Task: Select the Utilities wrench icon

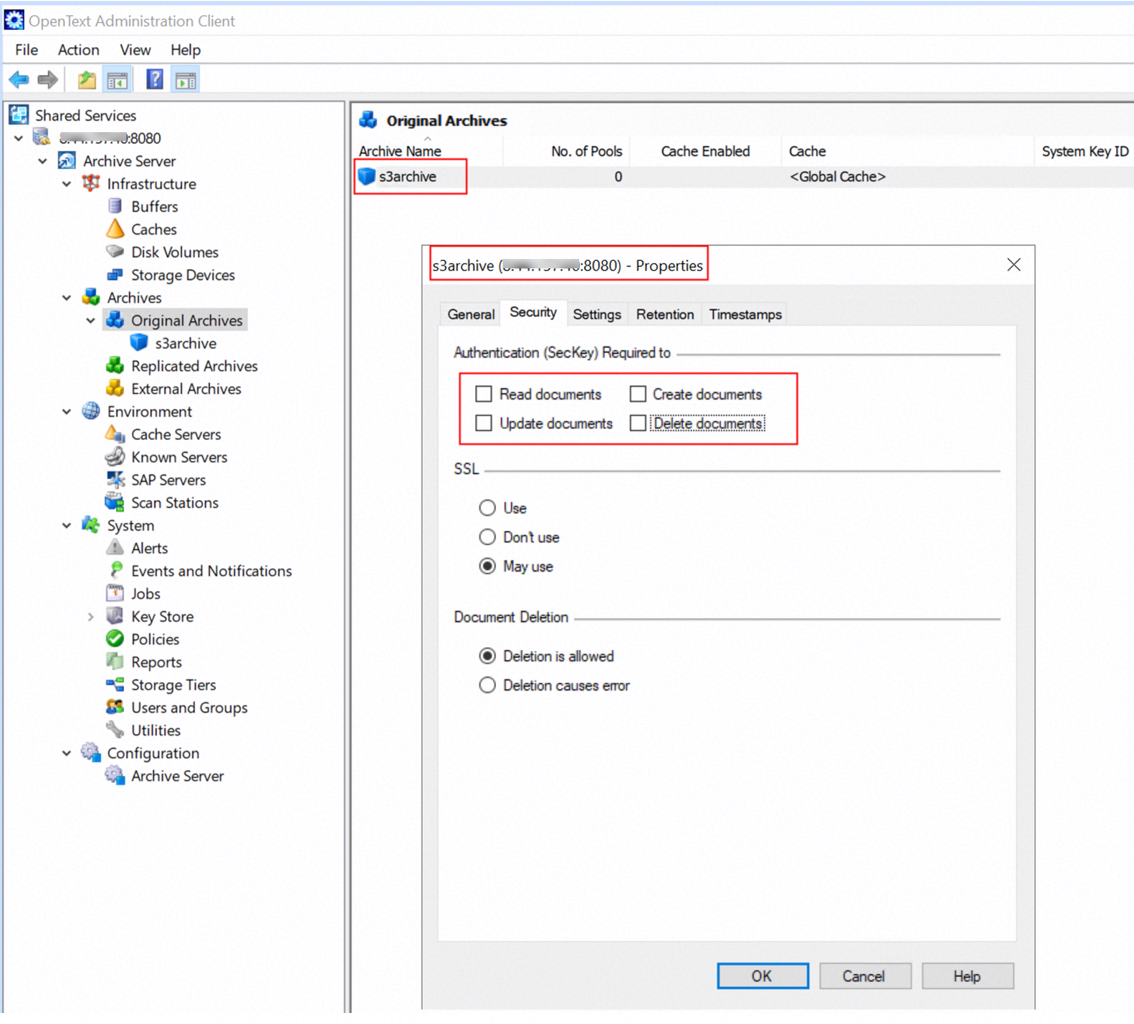Action: (x=114, y=730)
